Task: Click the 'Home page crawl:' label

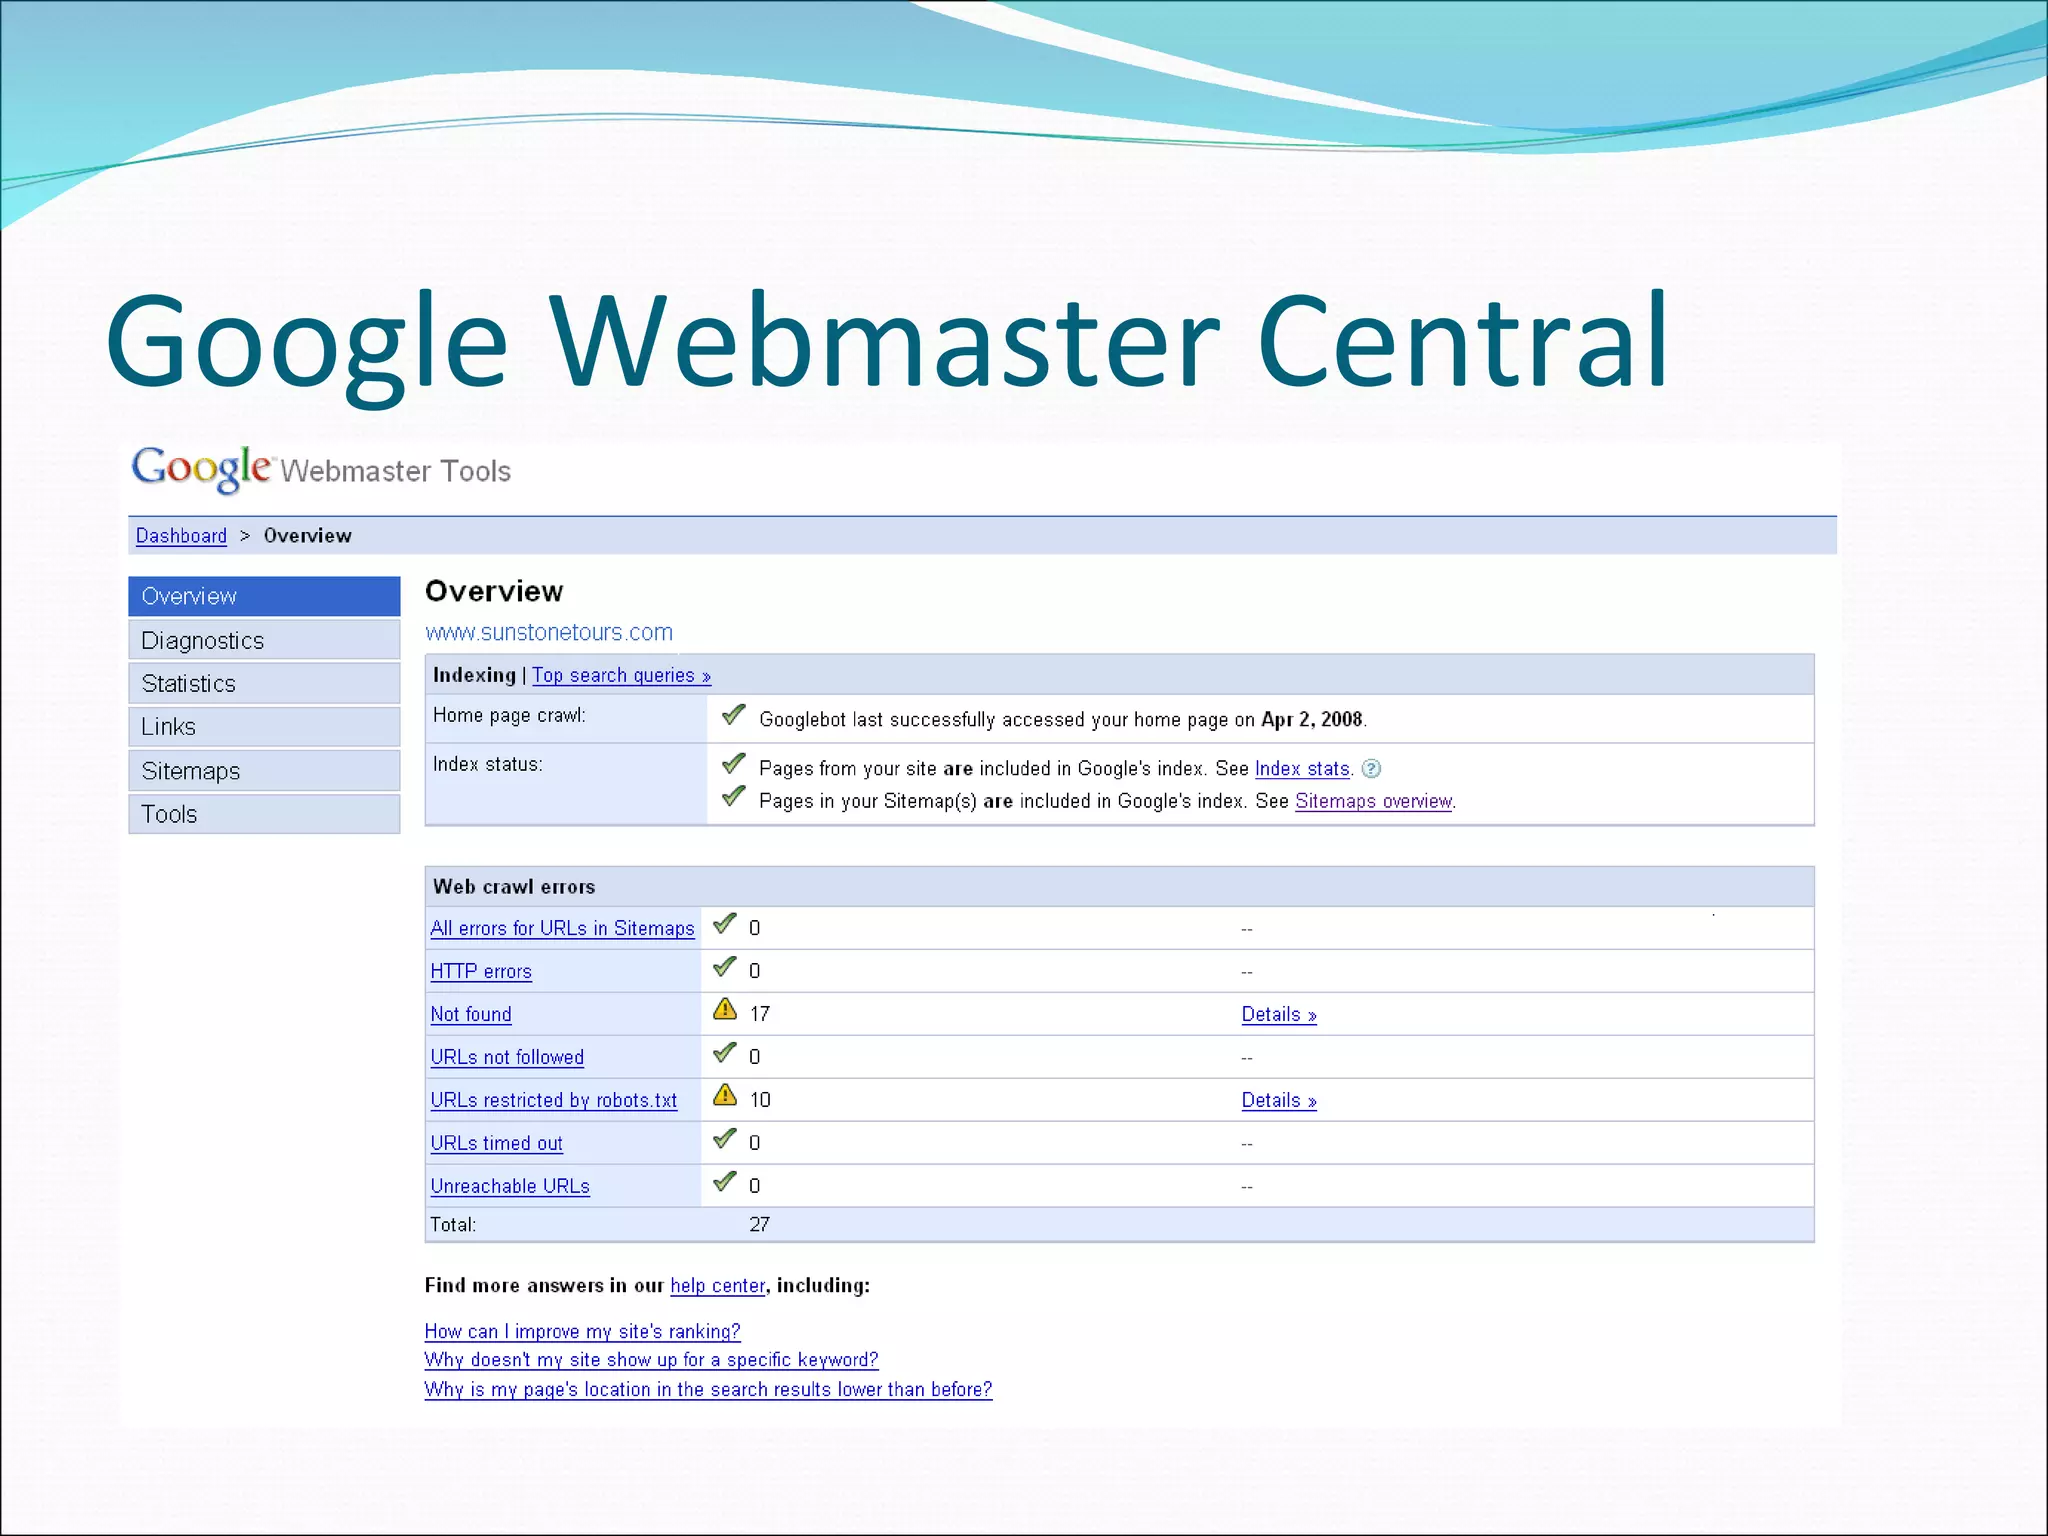Action: pyautogui.click(x=509, y=716)
